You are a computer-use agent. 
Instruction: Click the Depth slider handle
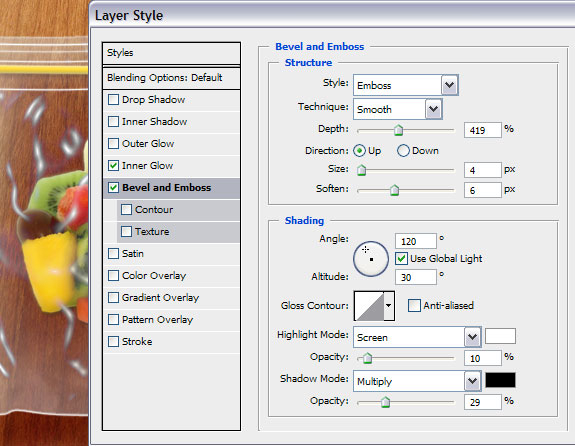click(398, 130)
